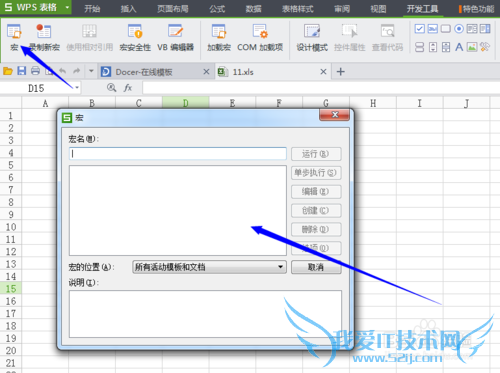Screen dimensions: 500x373
Task: Click 取消 to cancel the macro dialog
Action: tap(316, 267)
